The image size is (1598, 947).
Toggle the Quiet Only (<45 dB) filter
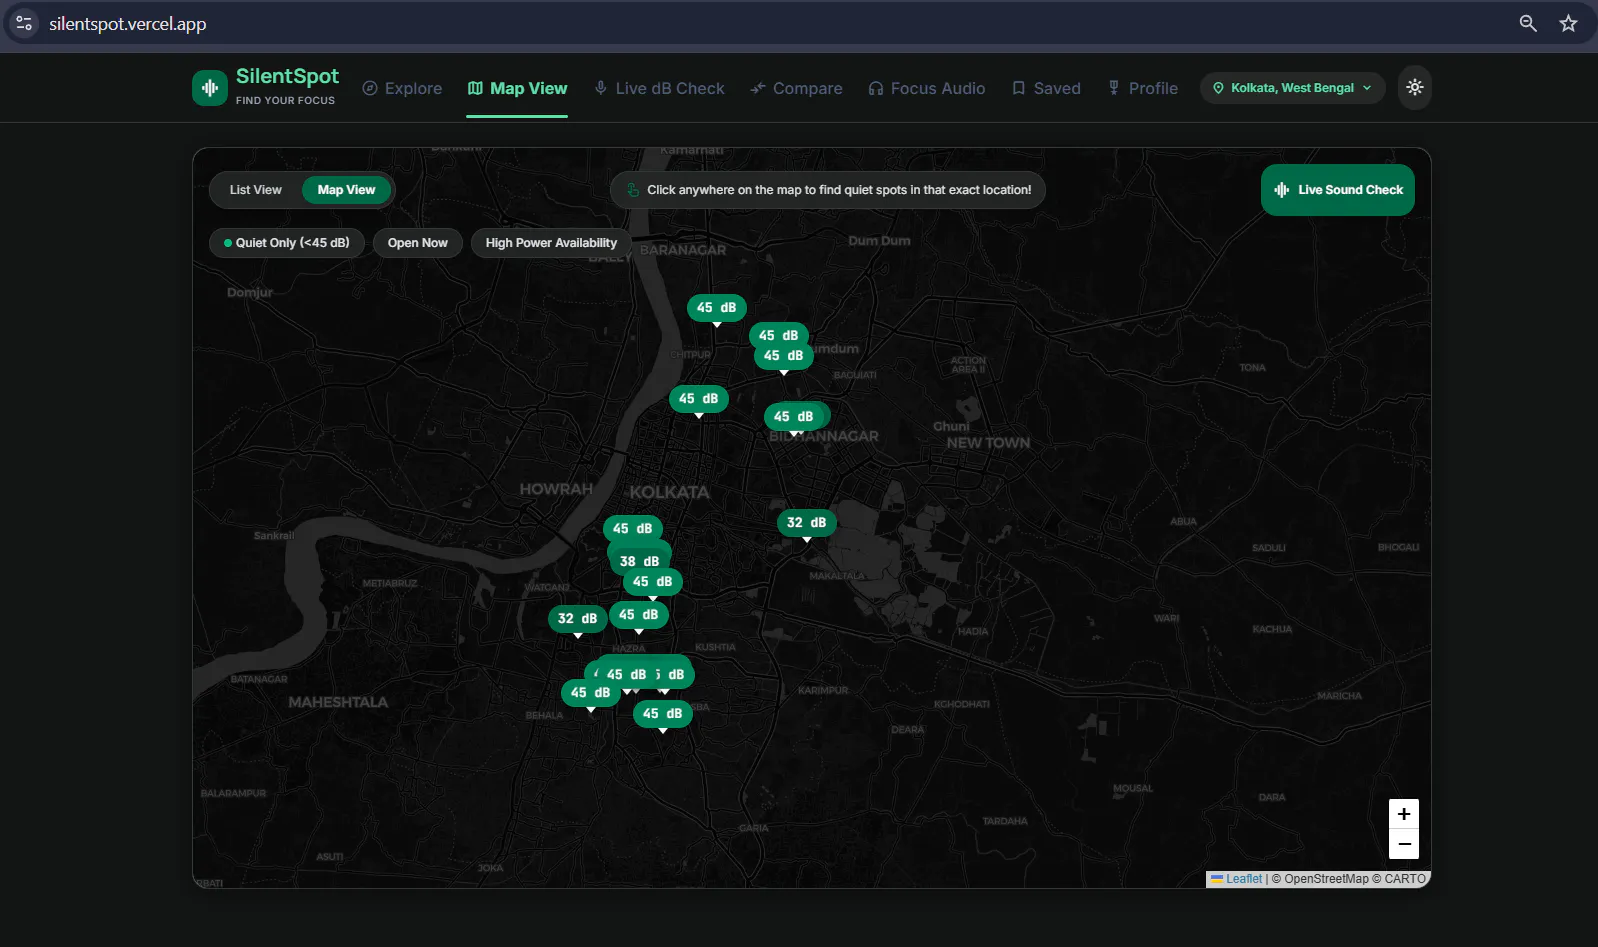click(x=287, y=243)
